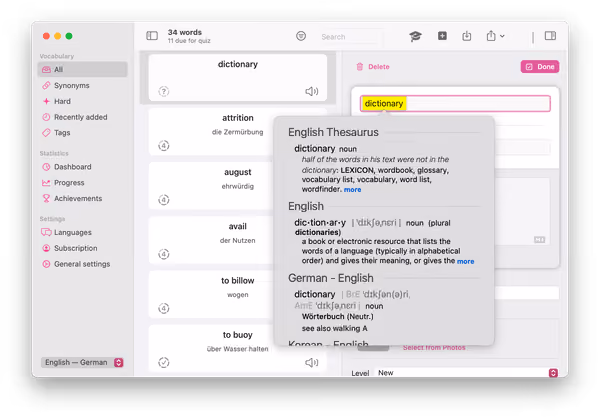Toggle the sidebar panel icon
600x419 pixels.
(x=152, y=36)
